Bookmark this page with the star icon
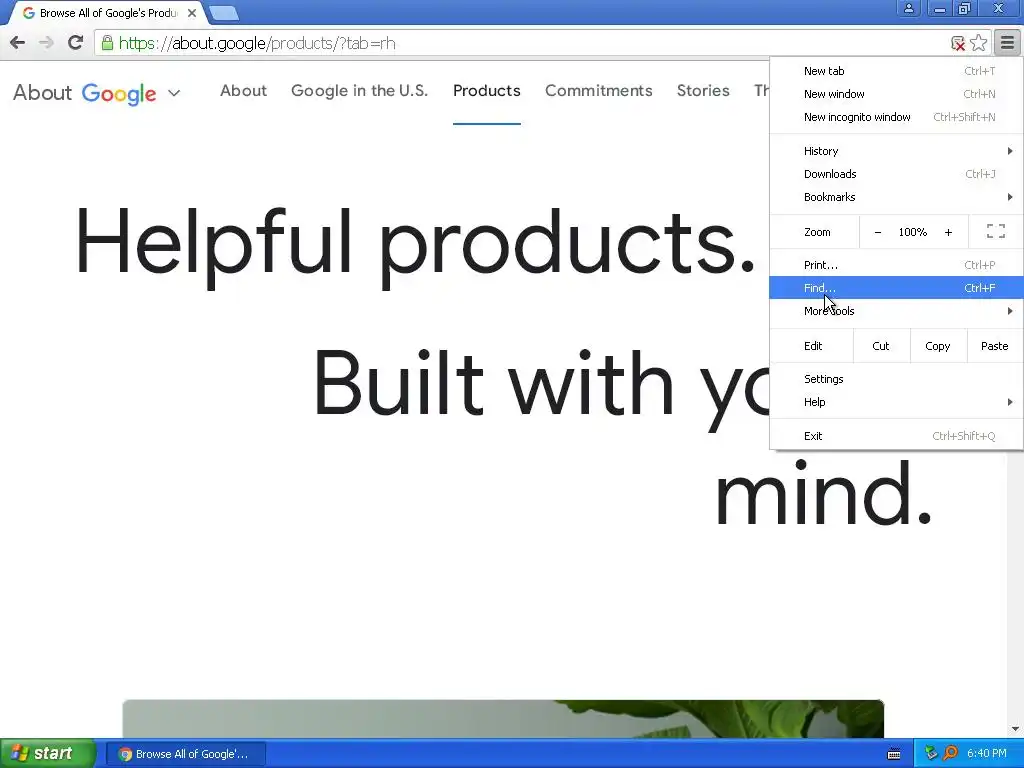 (x=978, y=43)
